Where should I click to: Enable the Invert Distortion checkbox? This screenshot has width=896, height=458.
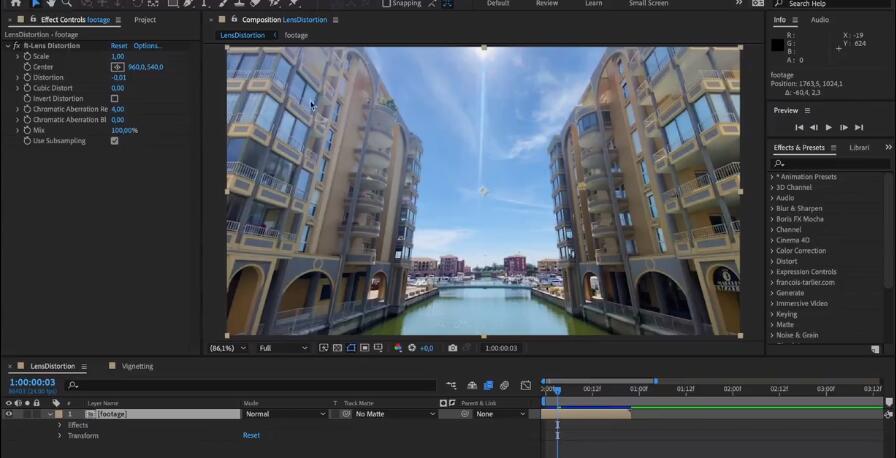coord(114,98)
